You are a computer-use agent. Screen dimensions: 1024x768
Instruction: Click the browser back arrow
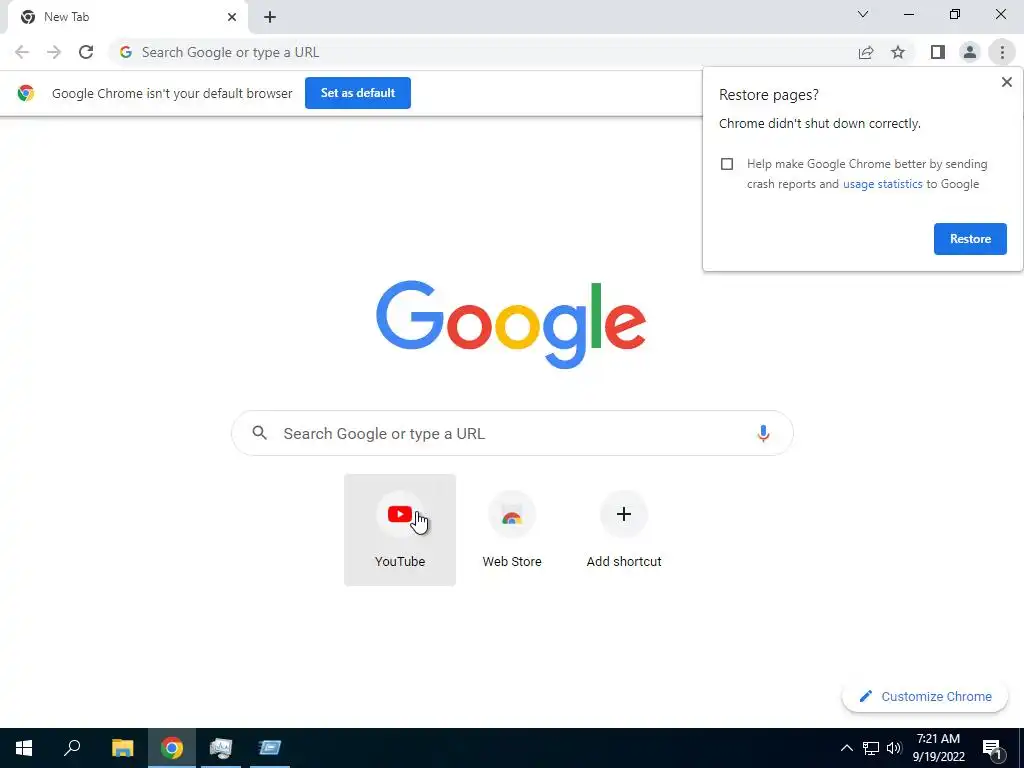tap(22, 52)
